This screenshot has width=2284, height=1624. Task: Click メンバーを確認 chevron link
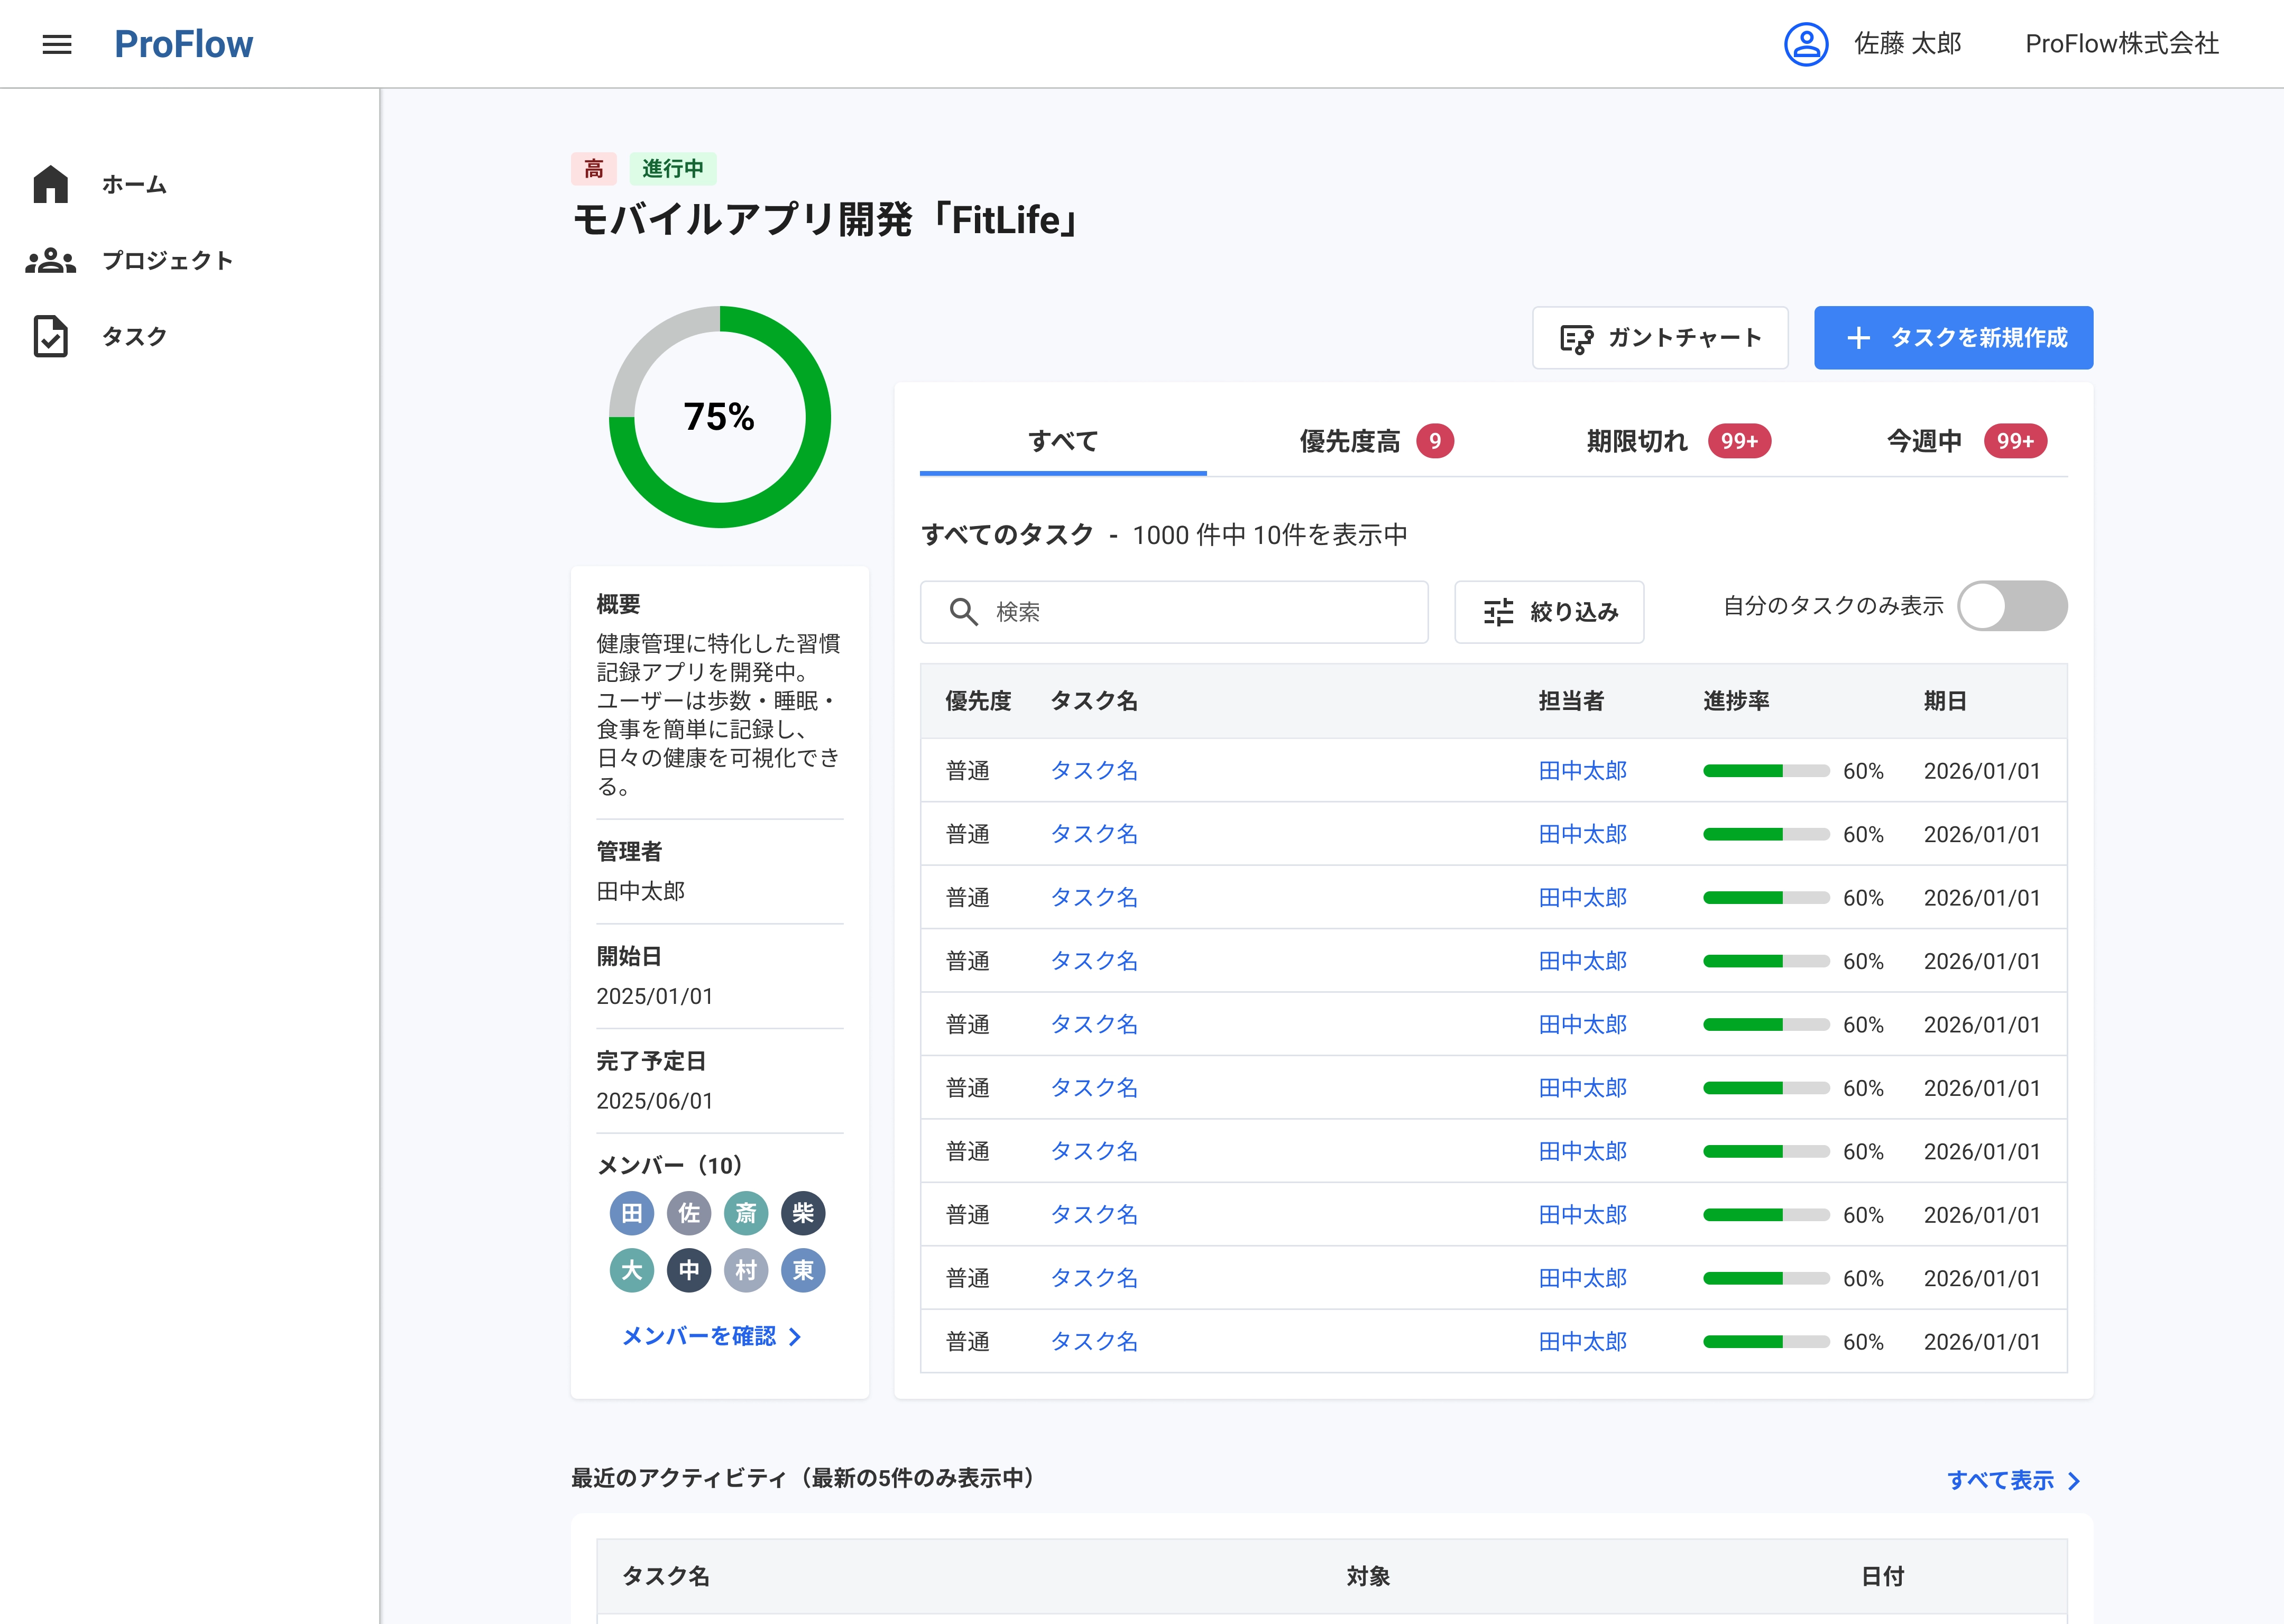click(x=712, y=1336)
